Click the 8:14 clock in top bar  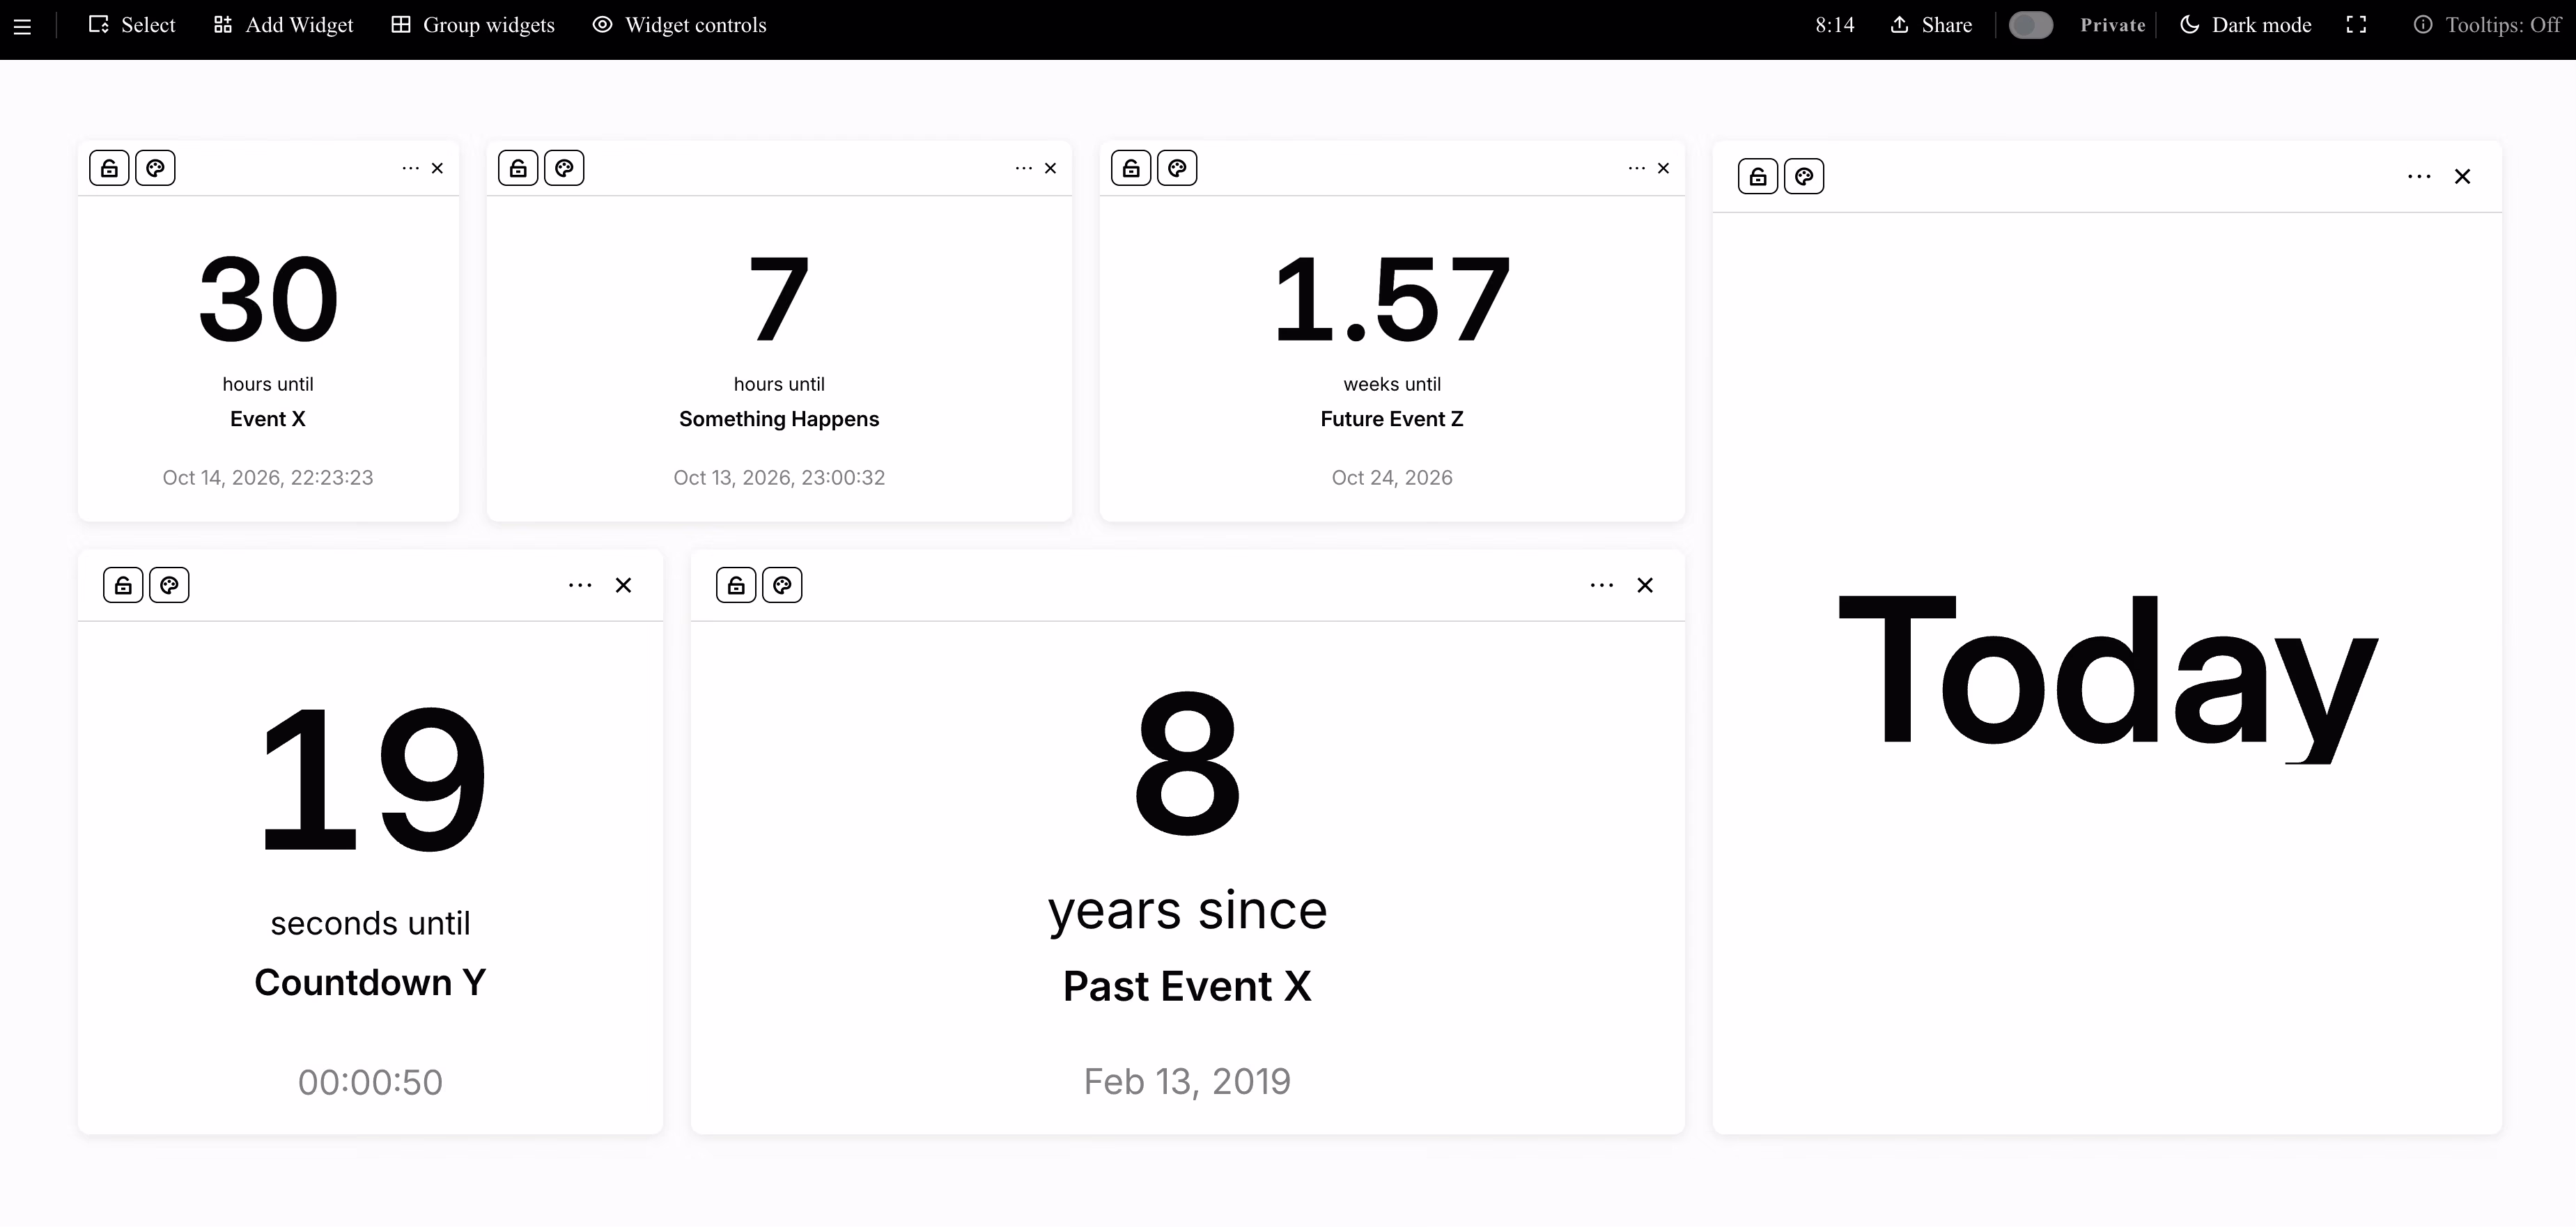pos(1835,25)
